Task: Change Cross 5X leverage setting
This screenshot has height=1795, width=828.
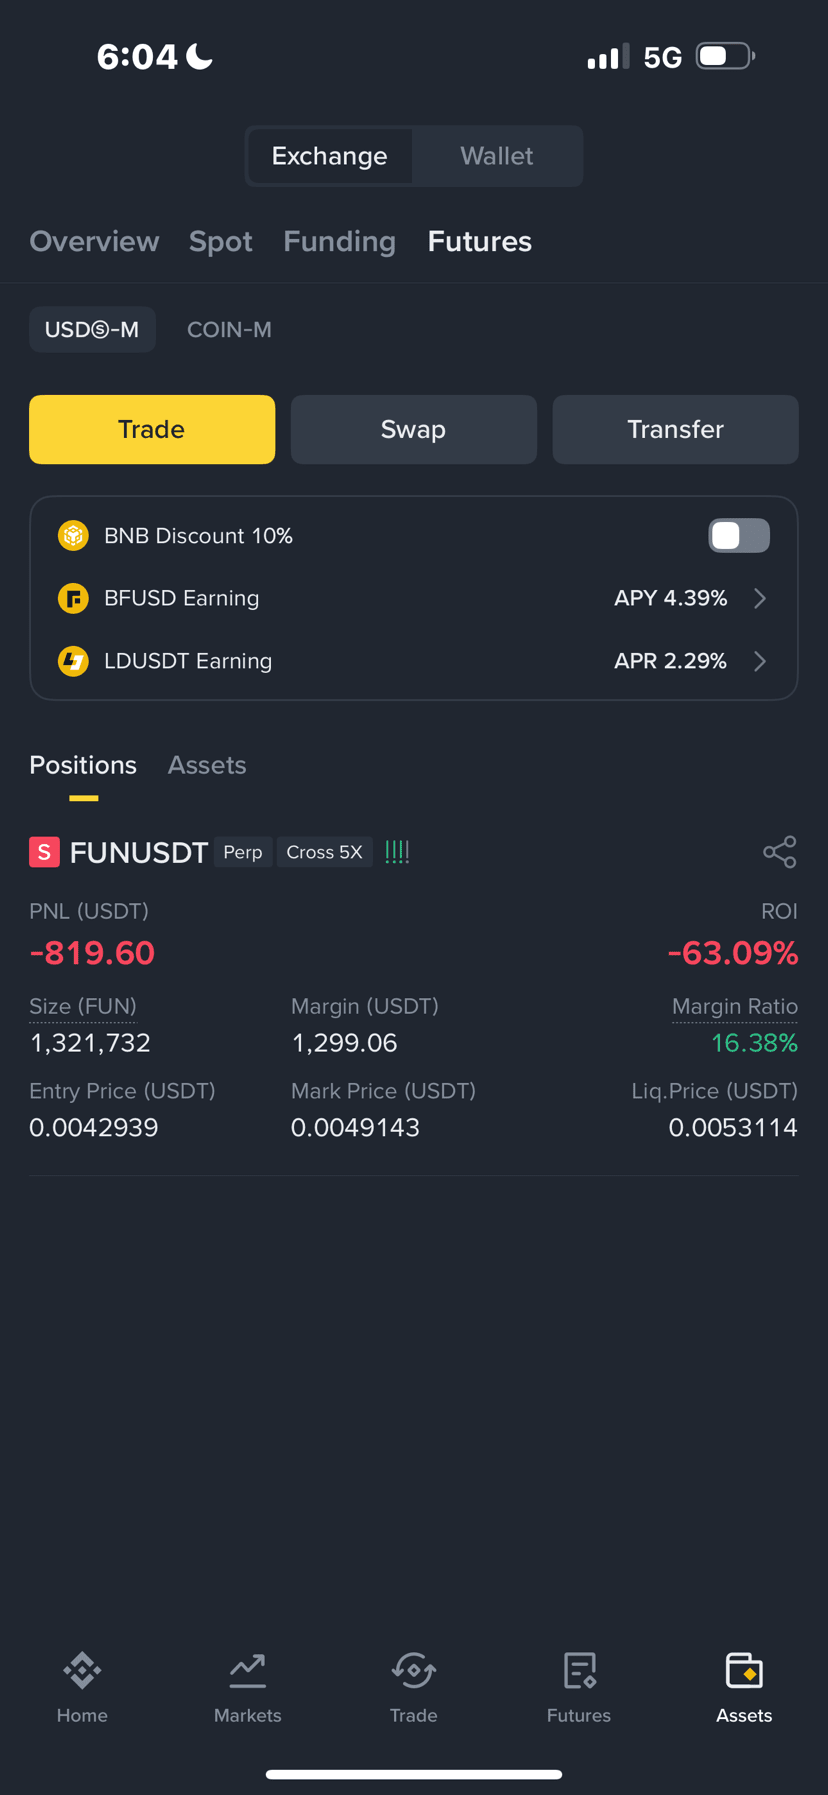Action: tap(324, 852)
